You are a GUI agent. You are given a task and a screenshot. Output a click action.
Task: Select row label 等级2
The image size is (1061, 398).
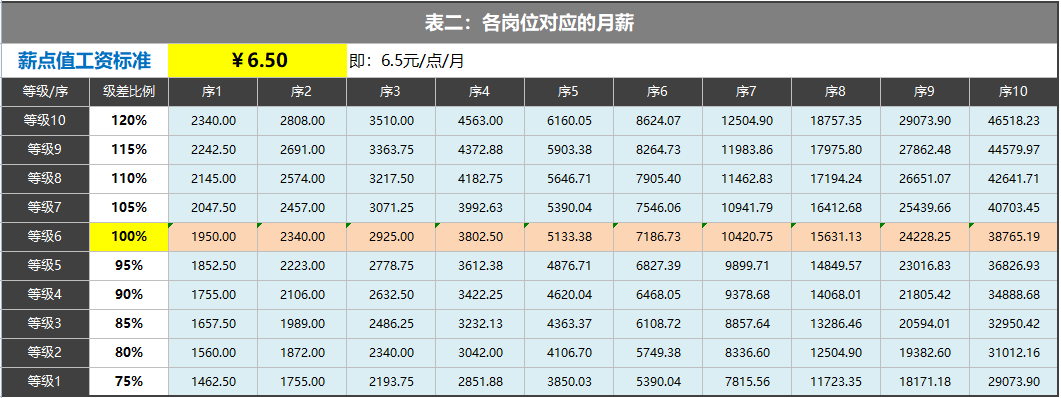[x=45, y=353]
